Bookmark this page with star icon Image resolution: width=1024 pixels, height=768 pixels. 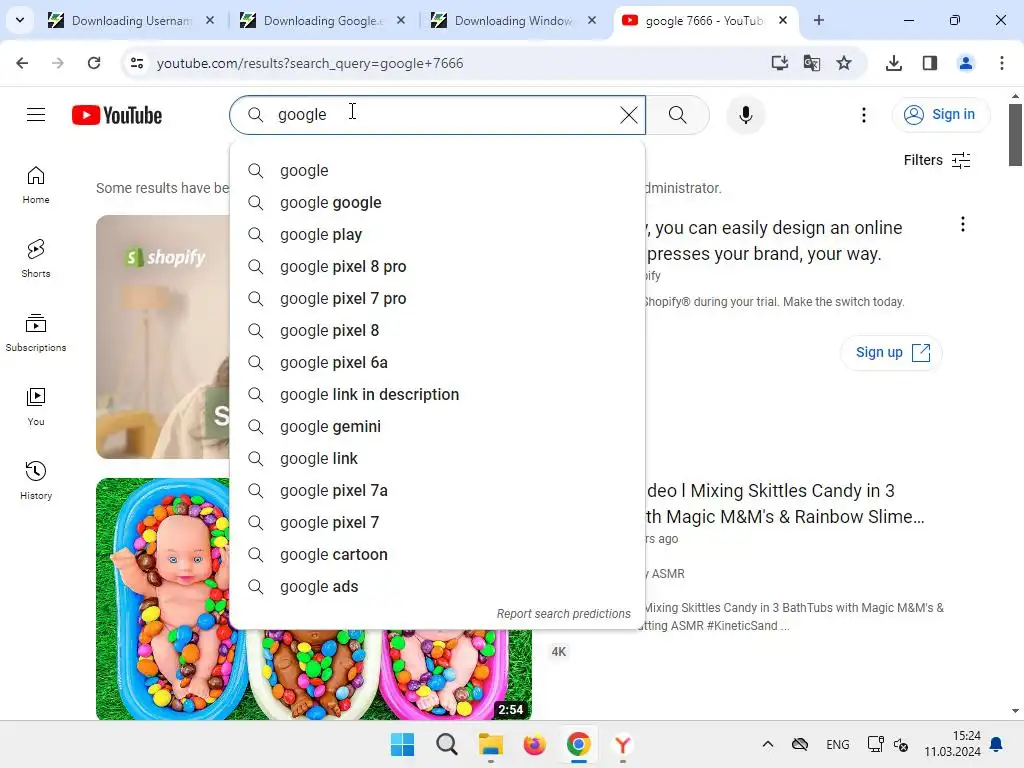coord(844,63)
